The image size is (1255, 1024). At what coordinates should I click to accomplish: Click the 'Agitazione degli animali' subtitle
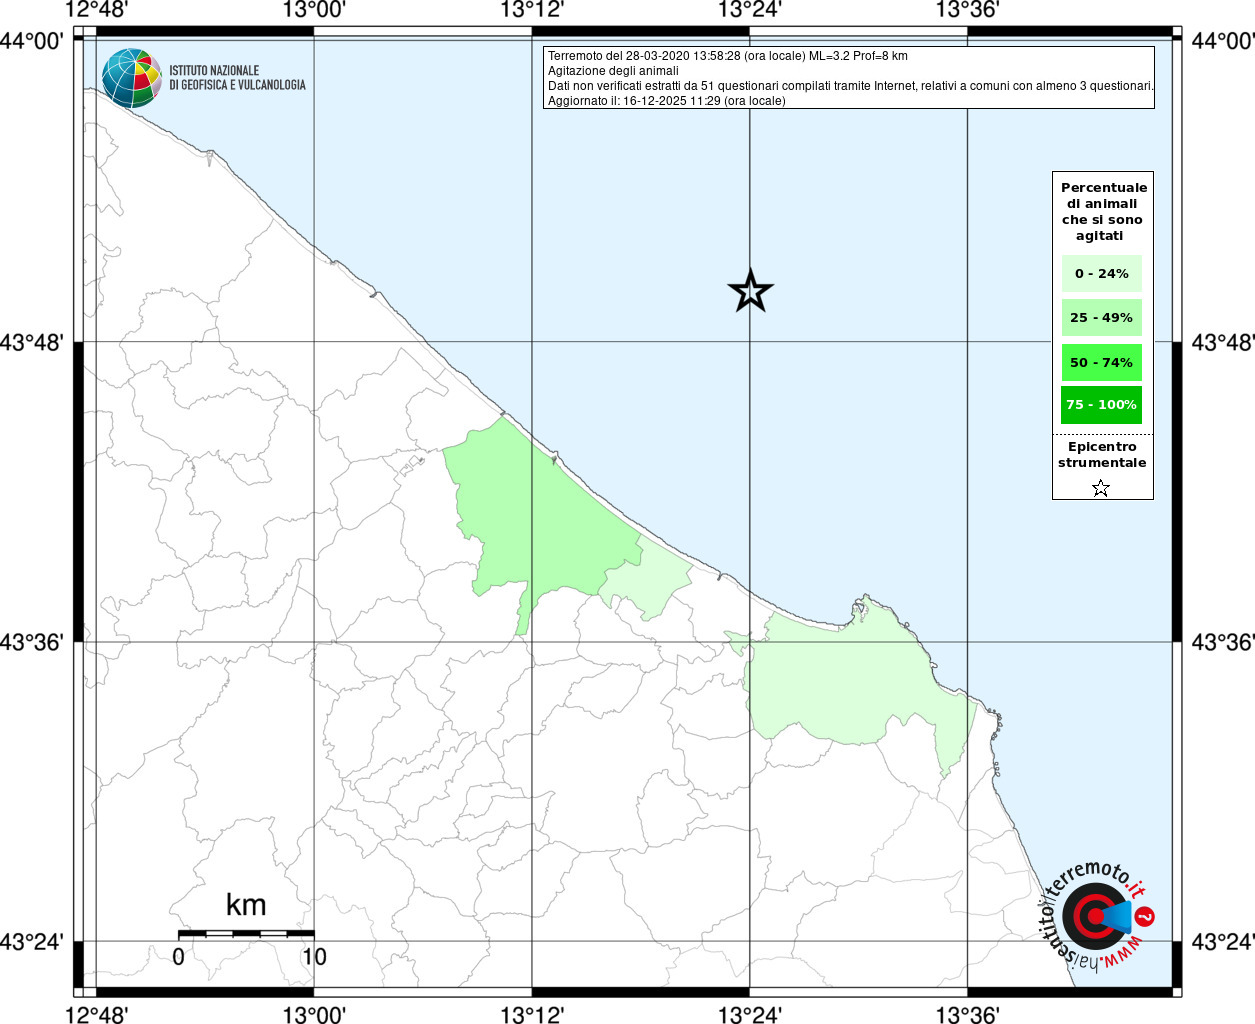(x=613, y=71)
